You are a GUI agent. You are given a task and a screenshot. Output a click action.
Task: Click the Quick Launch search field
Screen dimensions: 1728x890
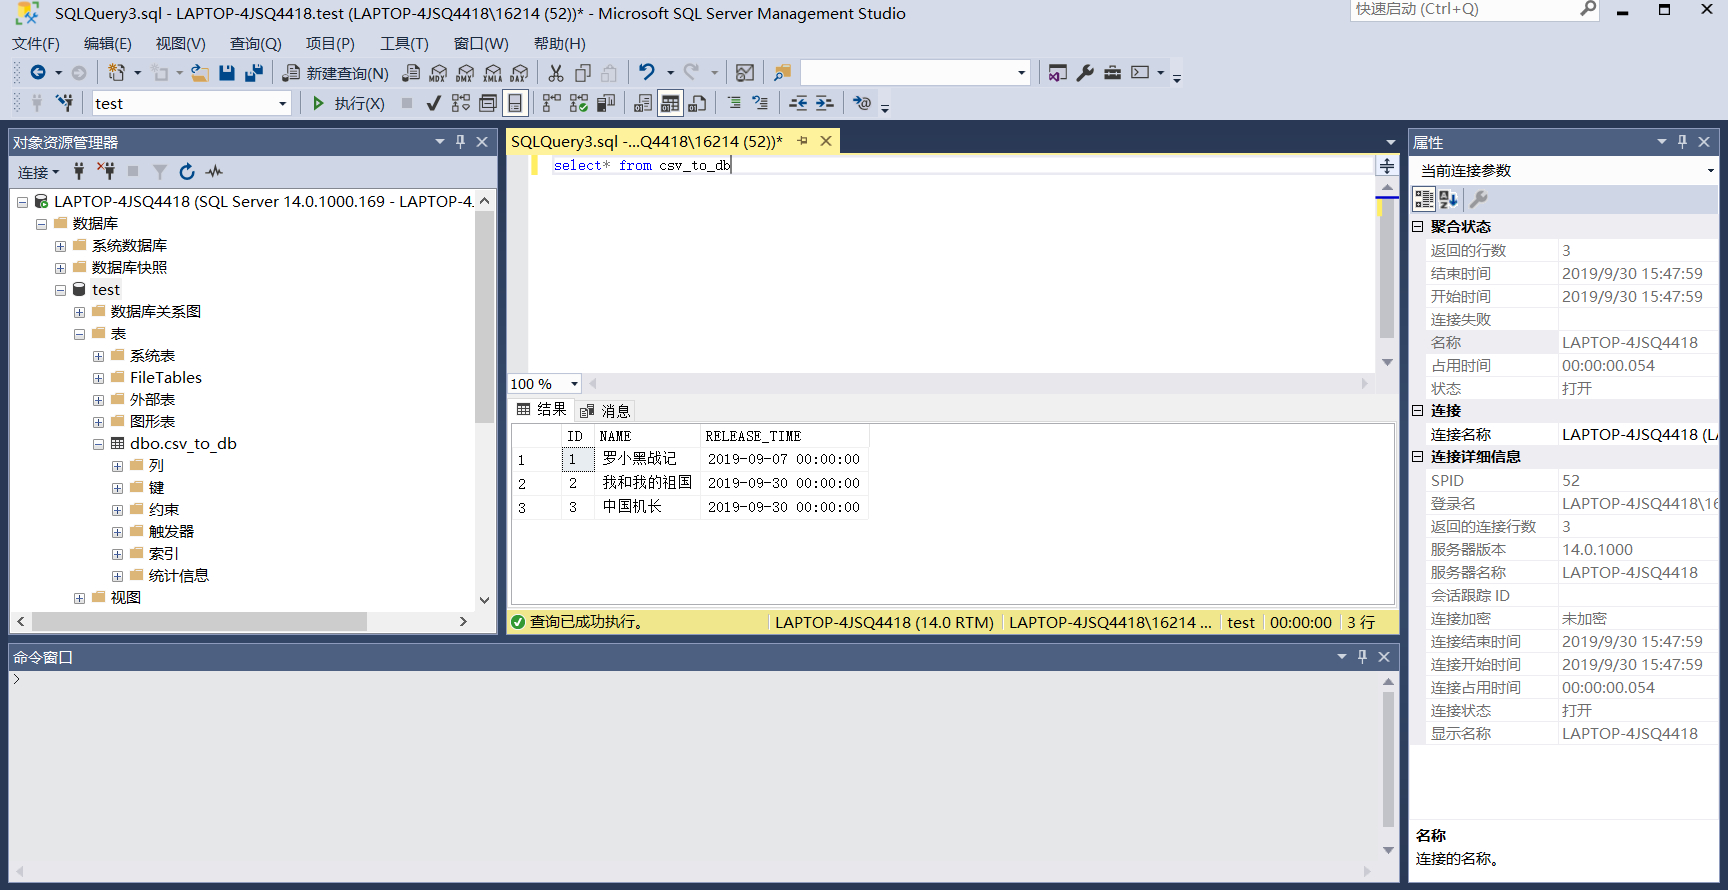tap(1464, 10)
